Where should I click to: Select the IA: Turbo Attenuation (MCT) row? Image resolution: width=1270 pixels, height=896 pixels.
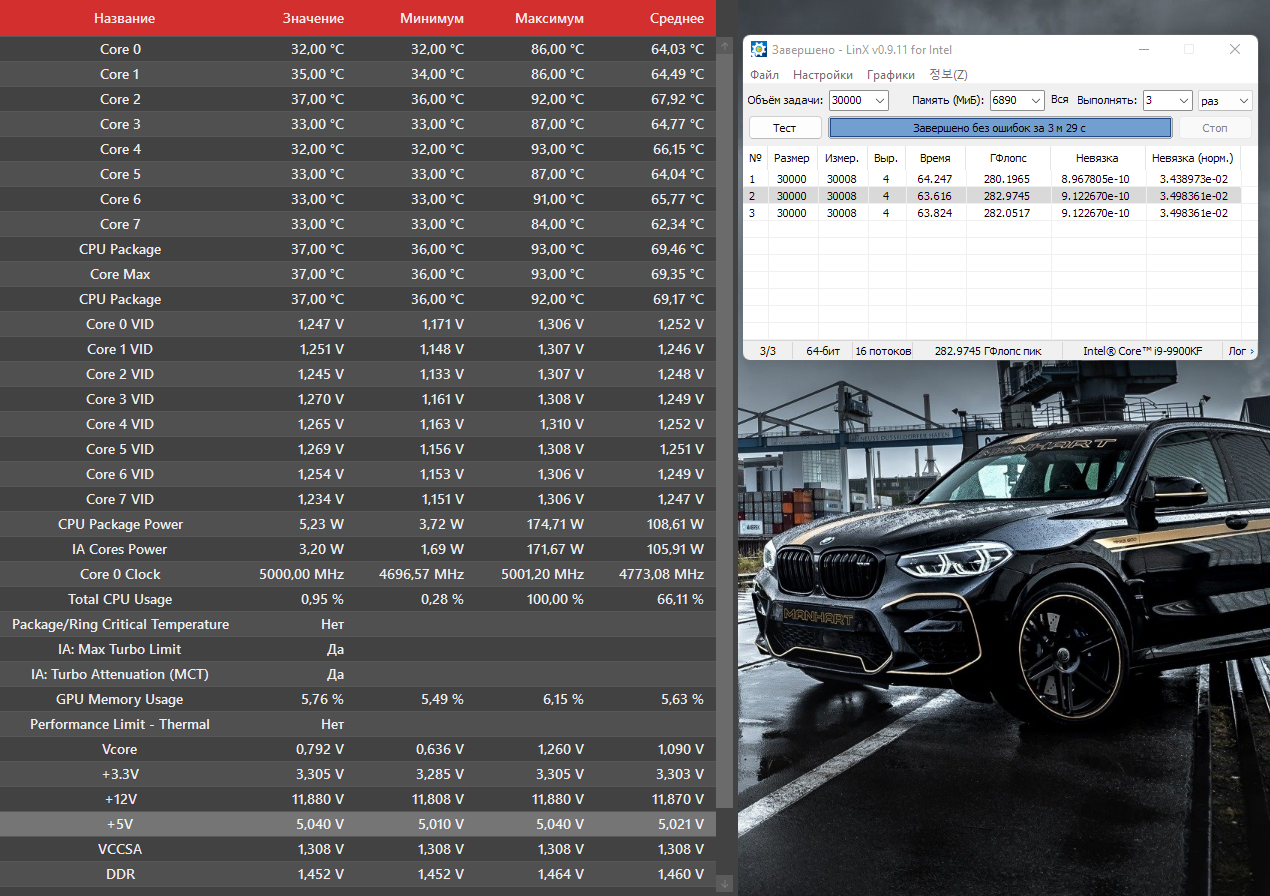pos(358,674)
